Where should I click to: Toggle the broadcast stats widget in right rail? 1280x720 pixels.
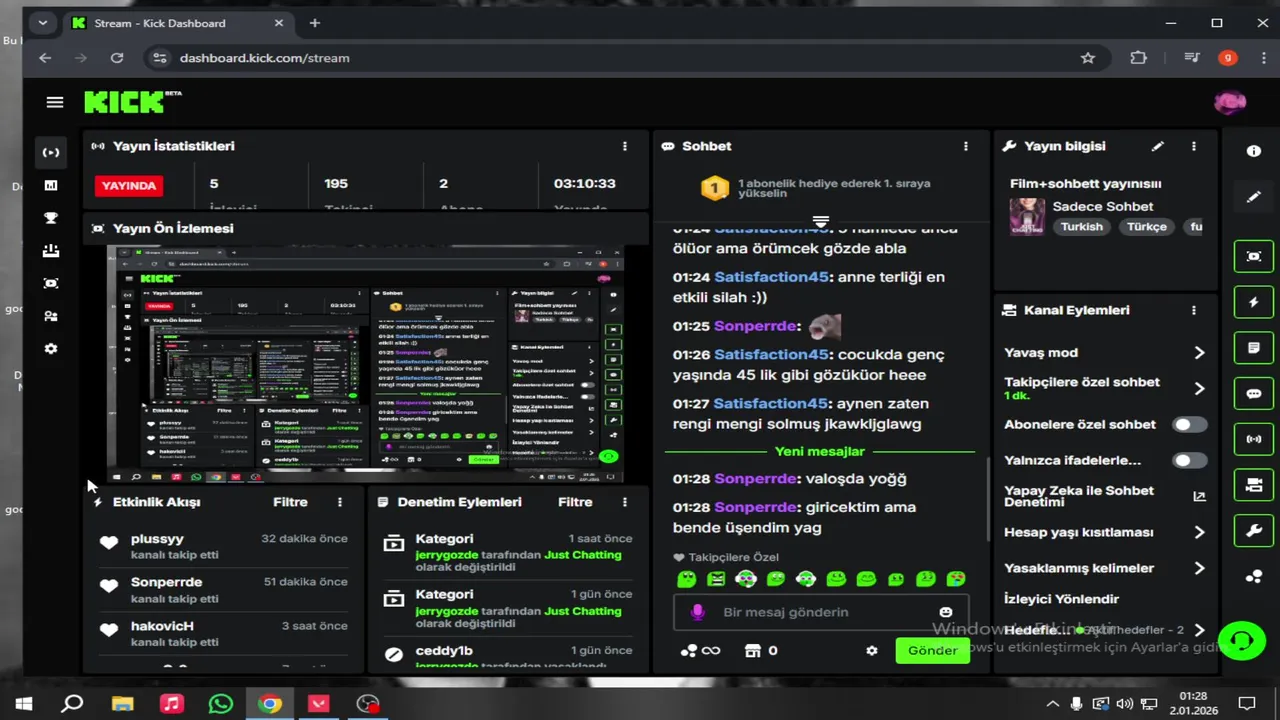click(1254, 439)
